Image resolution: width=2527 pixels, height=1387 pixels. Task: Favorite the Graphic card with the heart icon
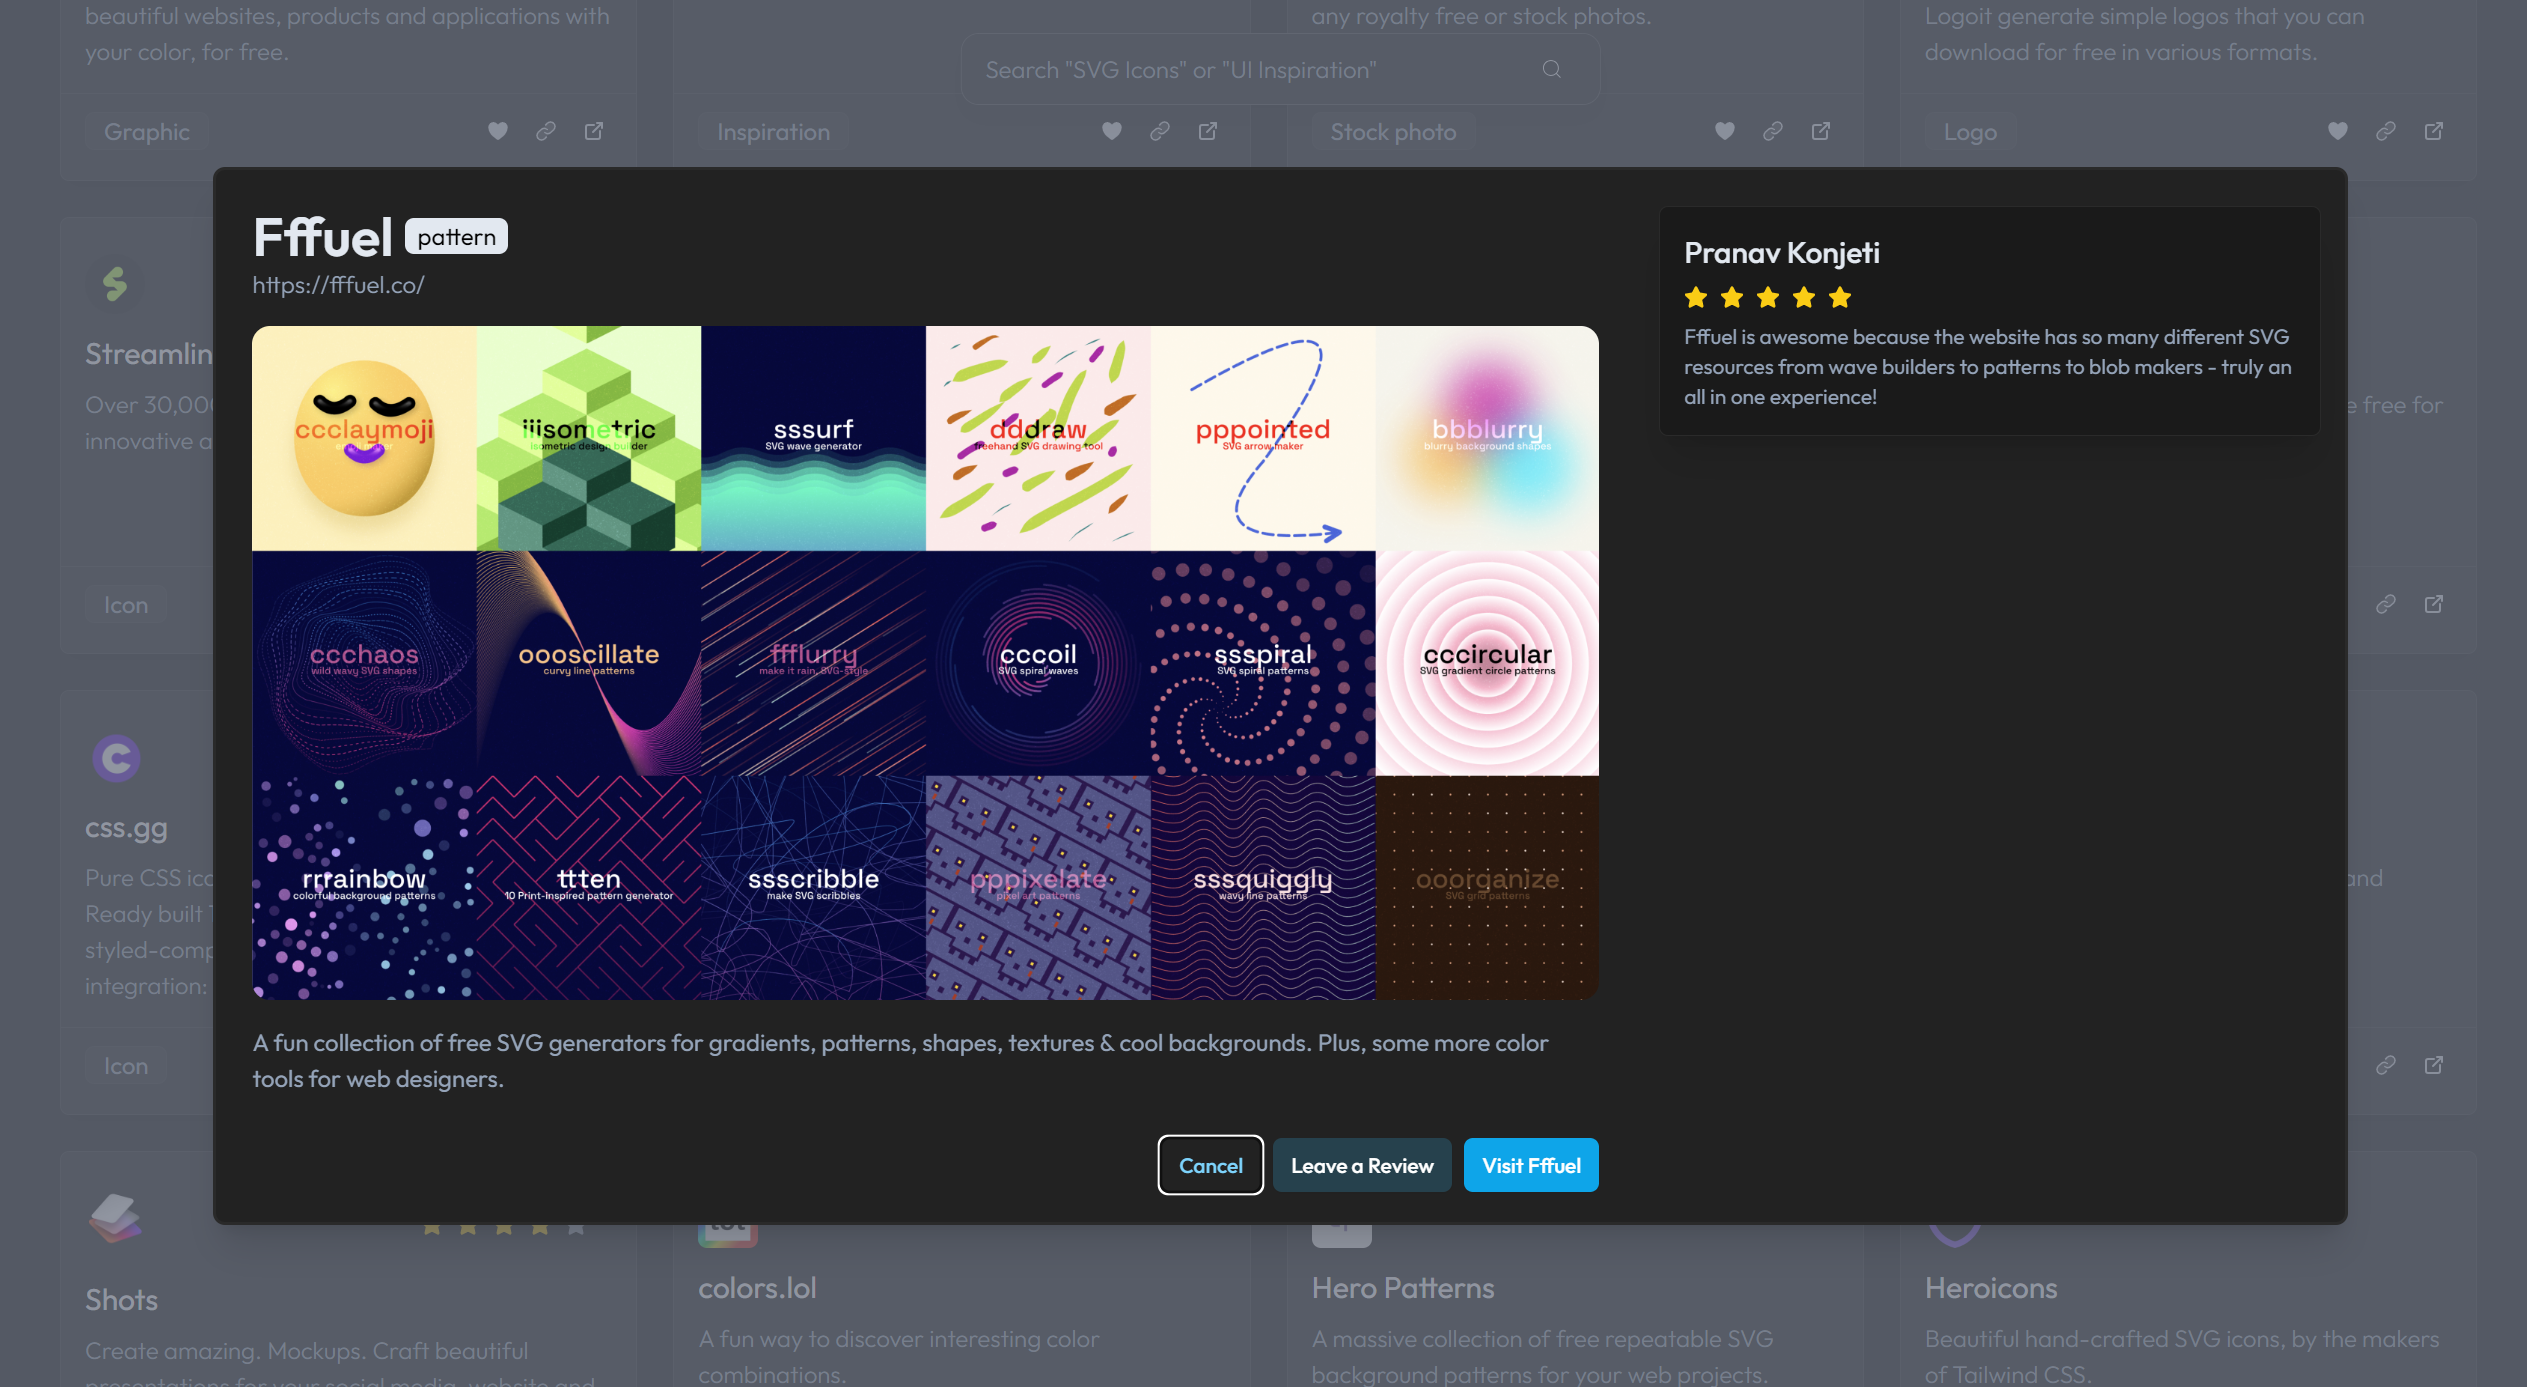(497, 131)
